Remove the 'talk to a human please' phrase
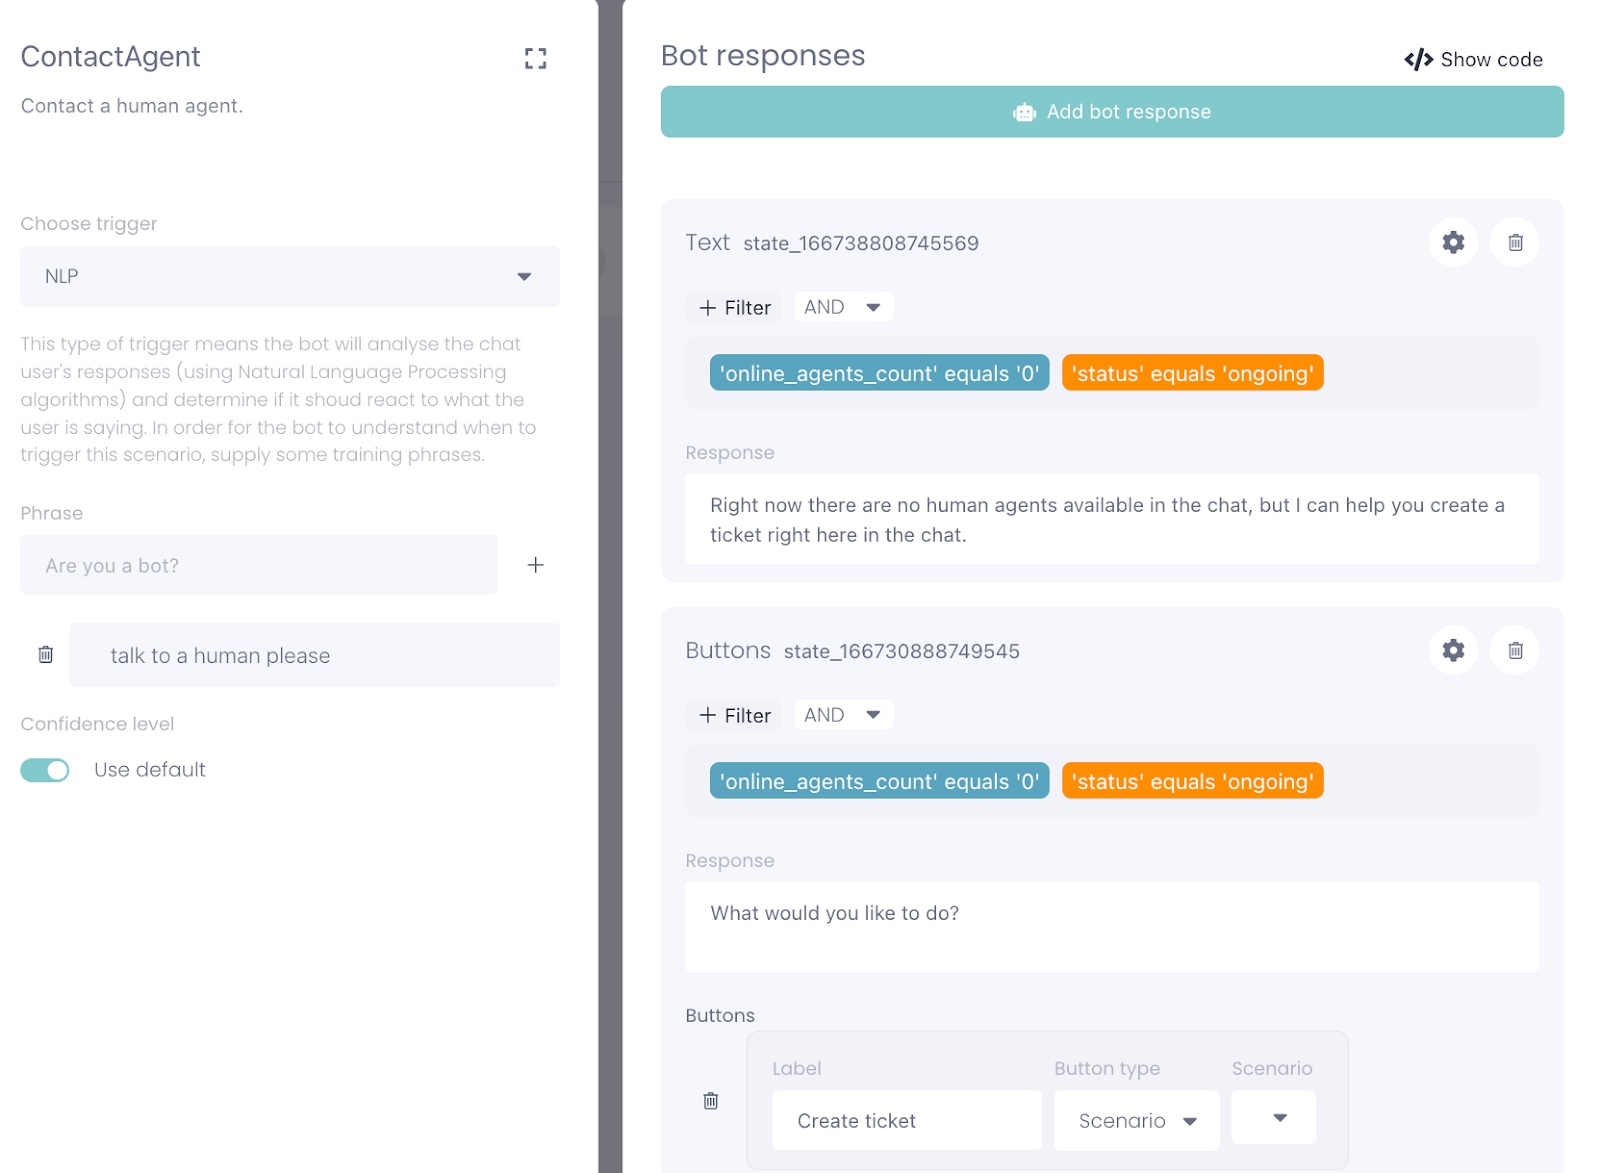Viewport: 1600px width, 1173px height. [46, 655]
